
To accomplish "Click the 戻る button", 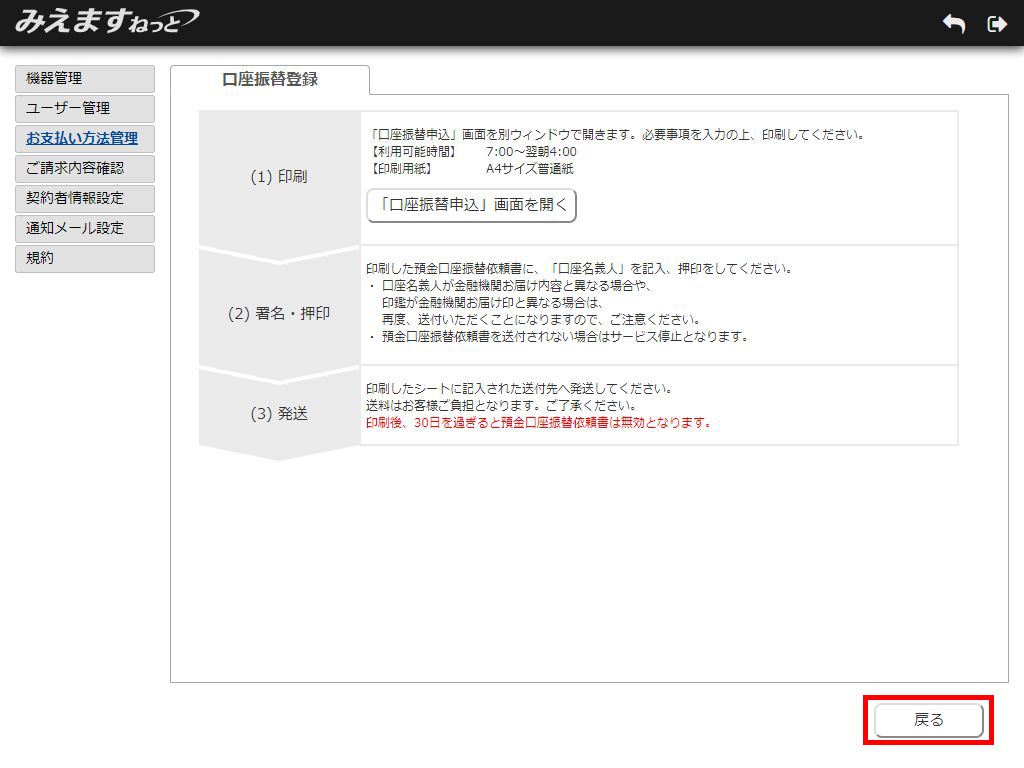I will 928,720.
